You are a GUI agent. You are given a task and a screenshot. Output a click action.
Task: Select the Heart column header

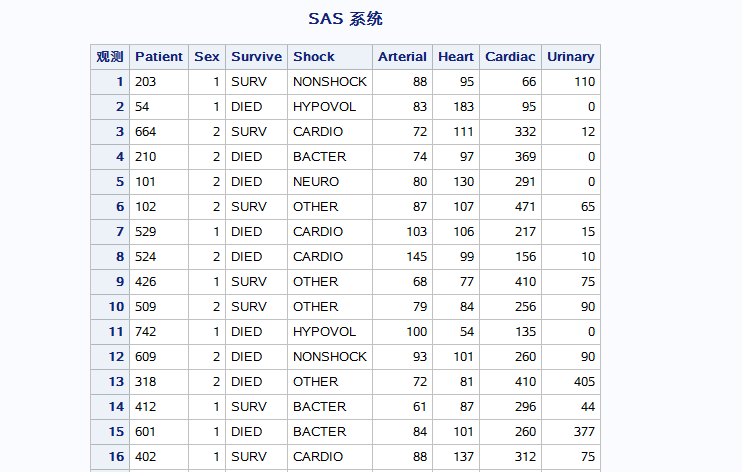pyautogui.click(x=456, y=57)
